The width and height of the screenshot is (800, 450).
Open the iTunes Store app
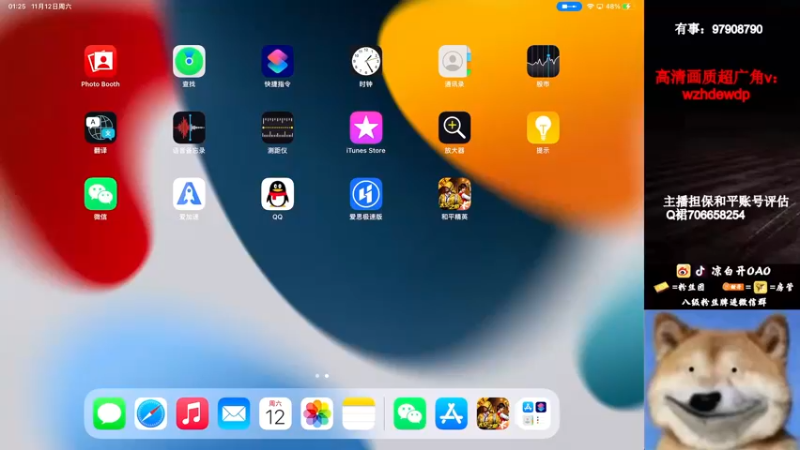[366, 128]
